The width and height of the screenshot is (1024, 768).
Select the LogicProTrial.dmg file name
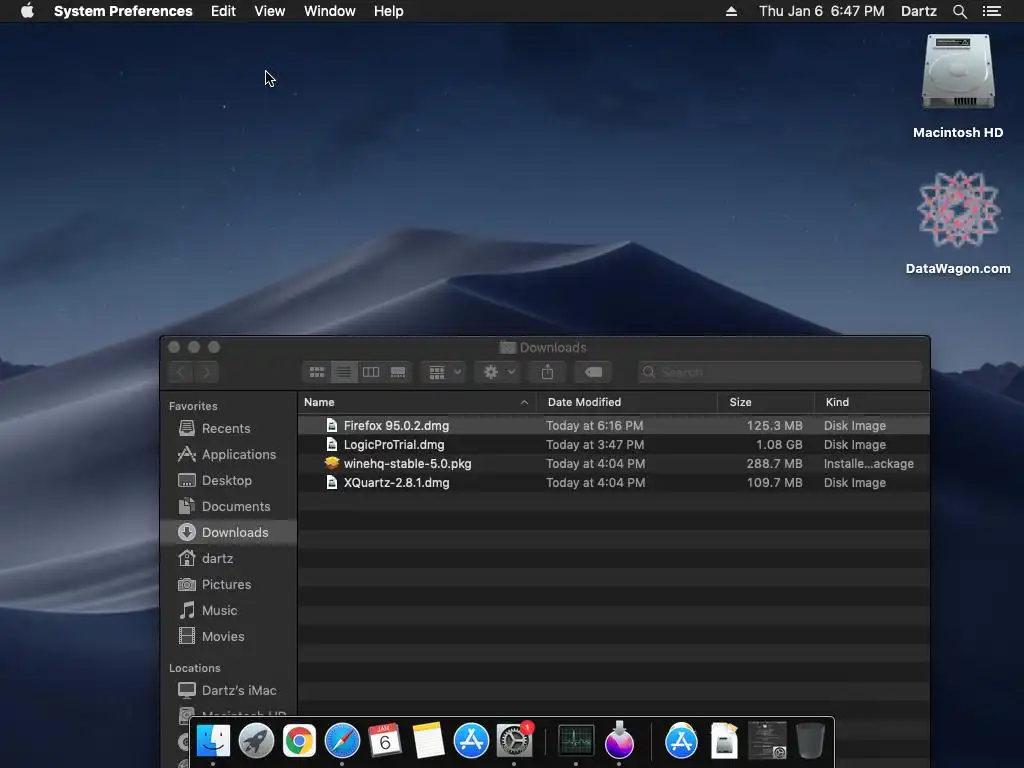tap(394, 445)
